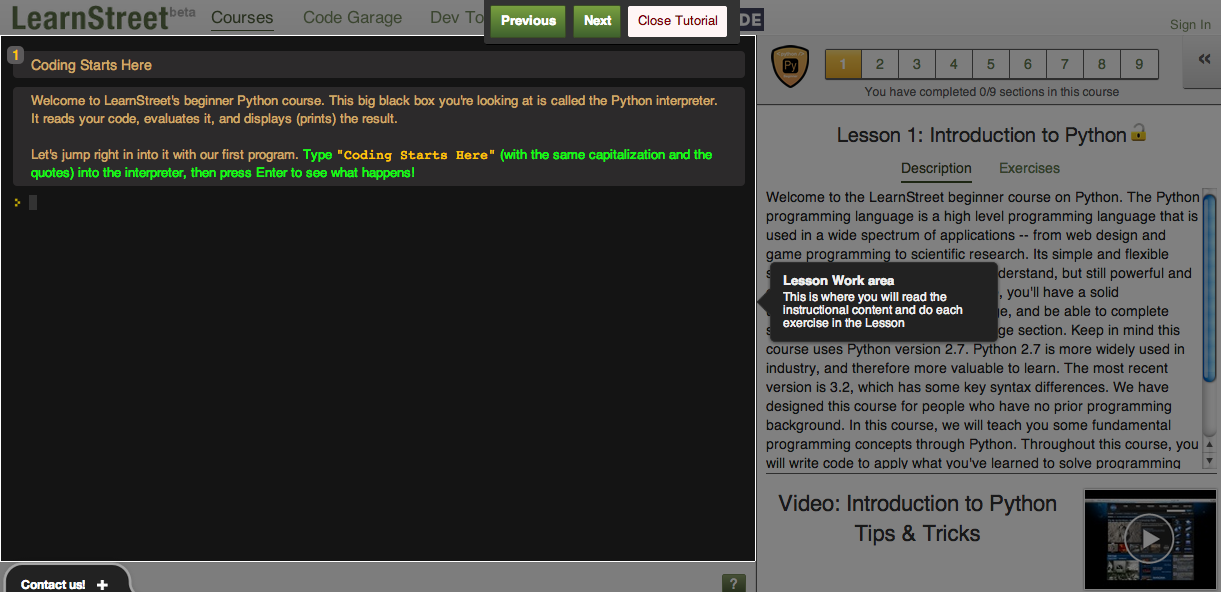Click the step 1 badge in interpreter
This screenshot has width=1221, height=592.
(15, 55)
